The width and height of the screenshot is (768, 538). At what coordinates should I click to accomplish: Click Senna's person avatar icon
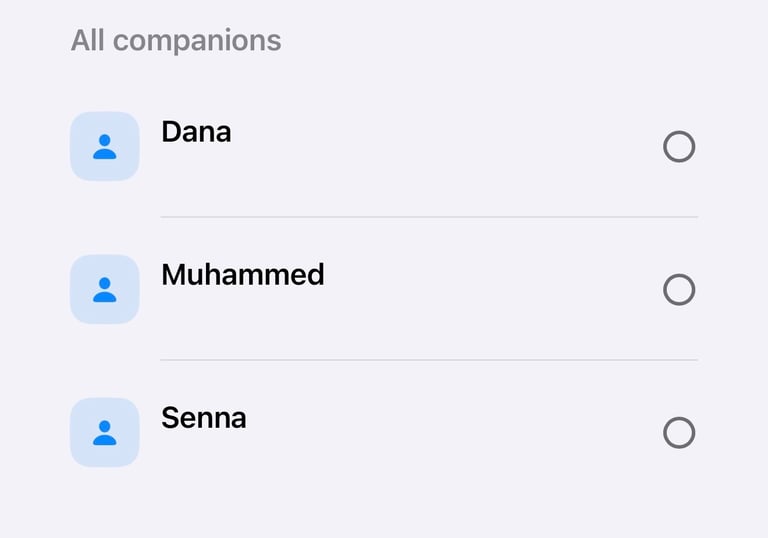click(104, 432)
